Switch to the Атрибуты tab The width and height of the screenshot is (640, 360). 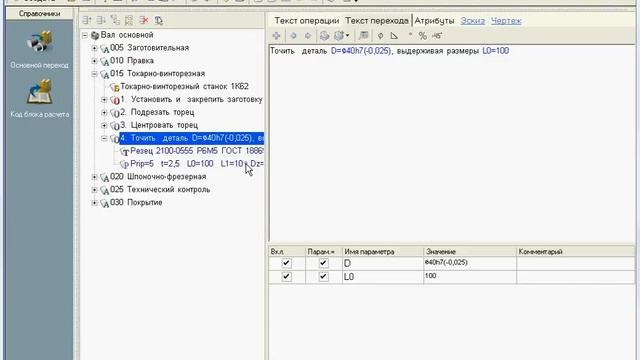434,20
